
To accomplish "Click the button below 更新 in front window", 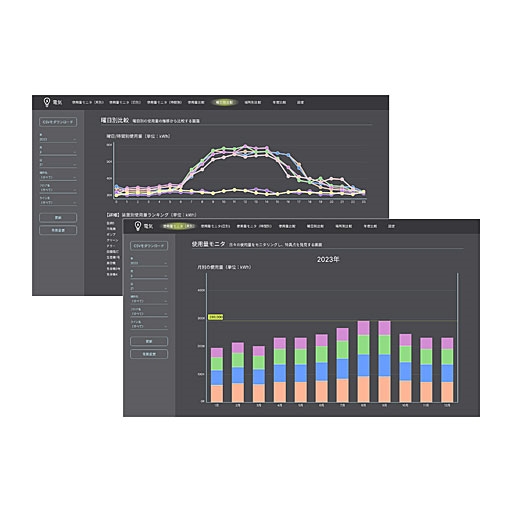I will click(149, 354).
